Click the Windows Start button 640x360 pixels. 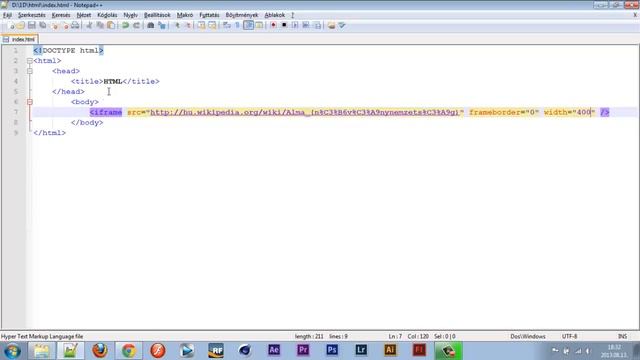[12, 351]
